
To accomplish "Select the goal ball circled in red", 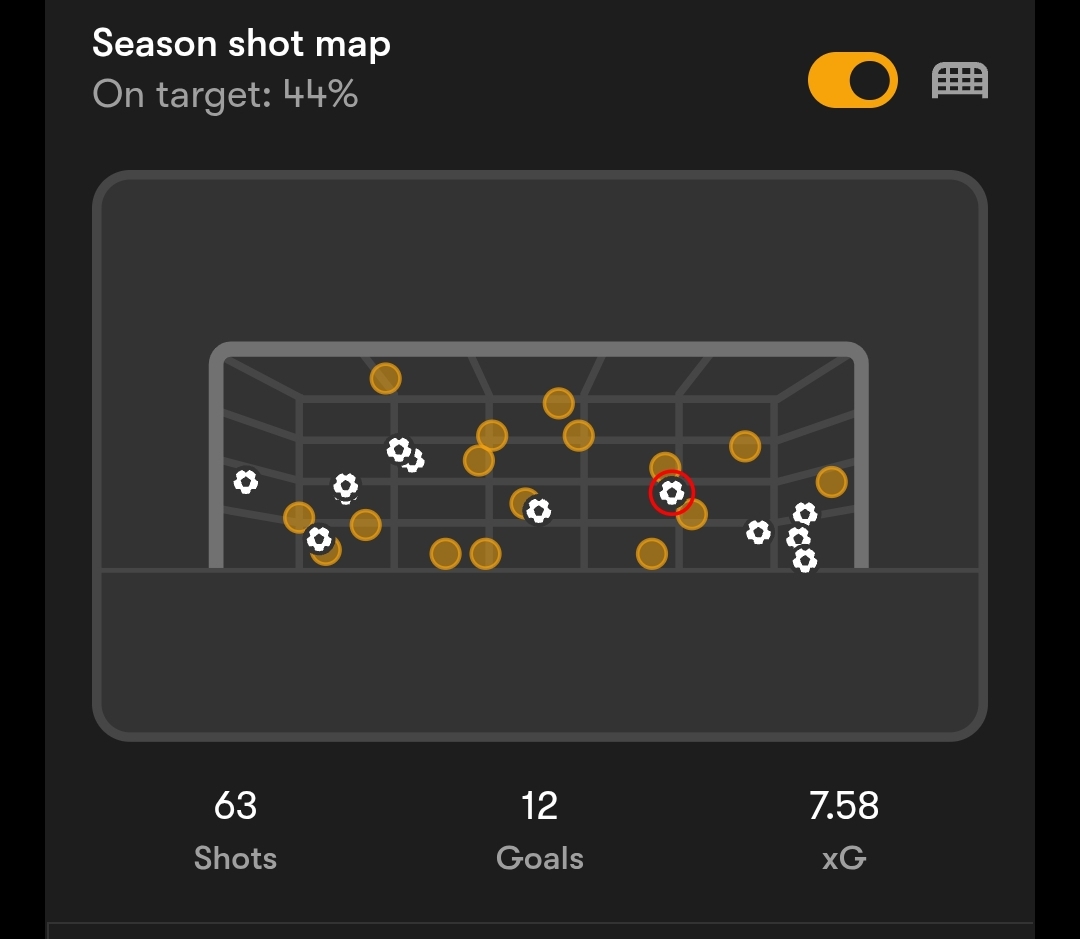I will [672, 493].
